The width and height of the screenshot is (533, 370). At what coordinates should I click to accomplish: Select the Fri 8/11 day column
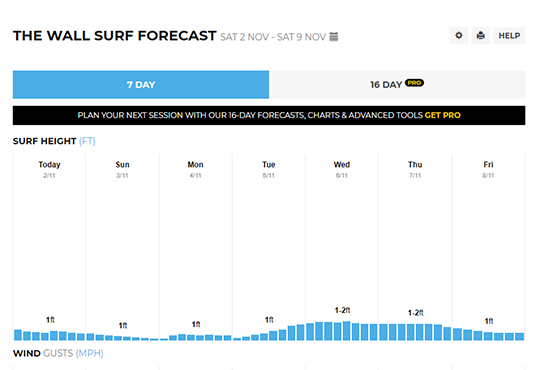488,247
